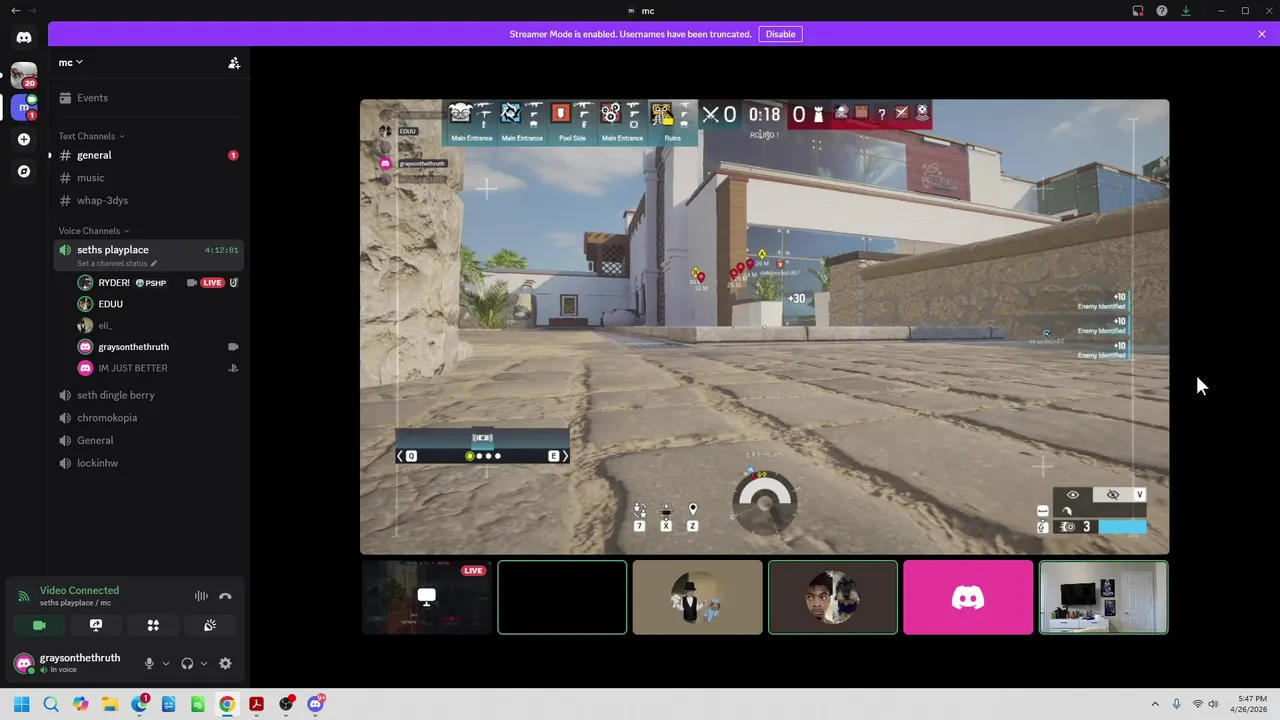Show hidden system tray icons chevron
The height and width of the screenshot is (720, 1280).
point(1155,704)
